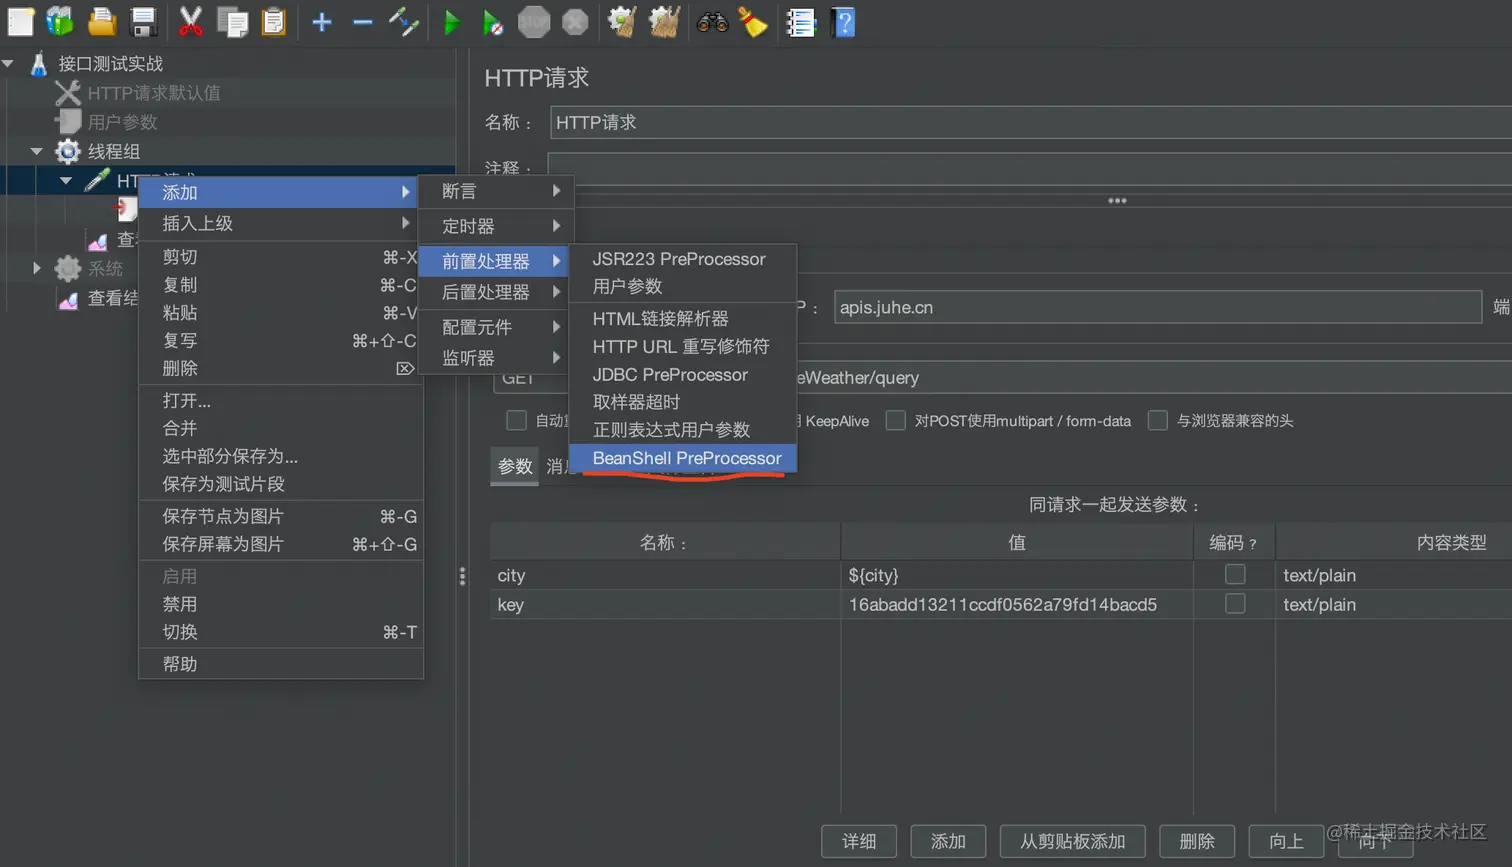This screenshot has width=1512, height=867.
Task: Save the test plan with floppy icon
Action: [x=144, y=21]
